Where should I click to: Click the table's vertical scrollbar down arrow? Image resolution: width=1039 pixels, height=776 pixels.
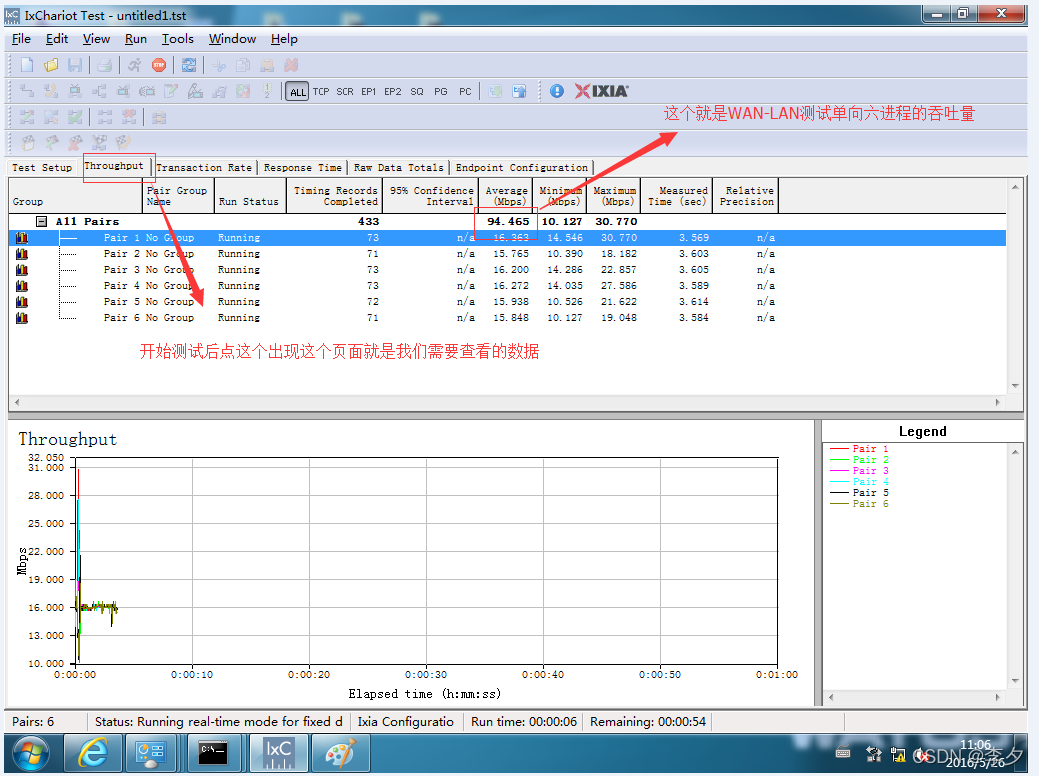[1015, 386]
